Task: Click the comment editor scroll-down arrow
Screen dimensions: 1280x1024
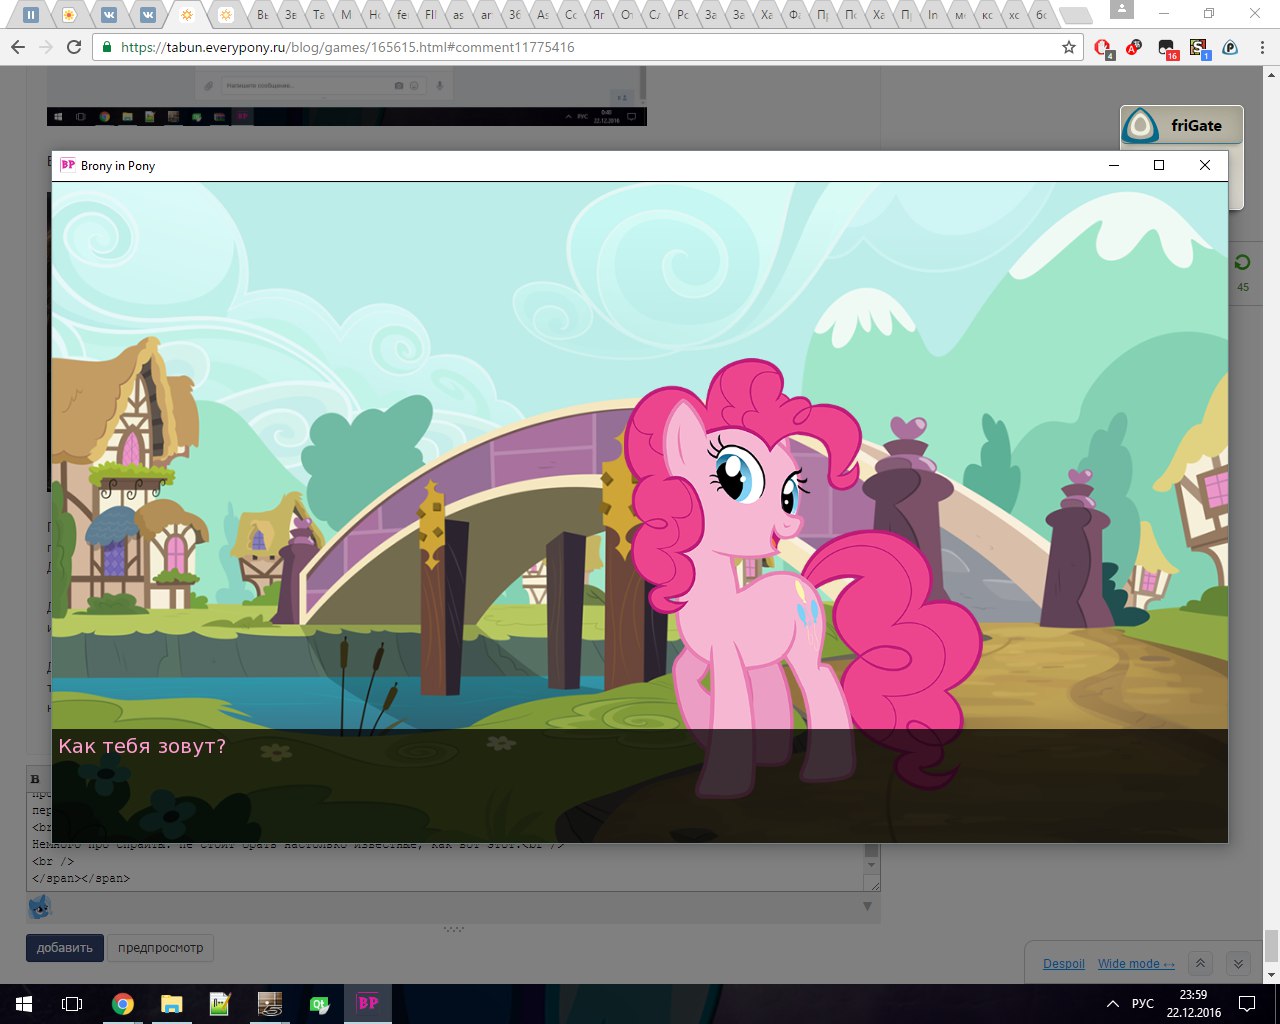Action: tap(872, 866)
